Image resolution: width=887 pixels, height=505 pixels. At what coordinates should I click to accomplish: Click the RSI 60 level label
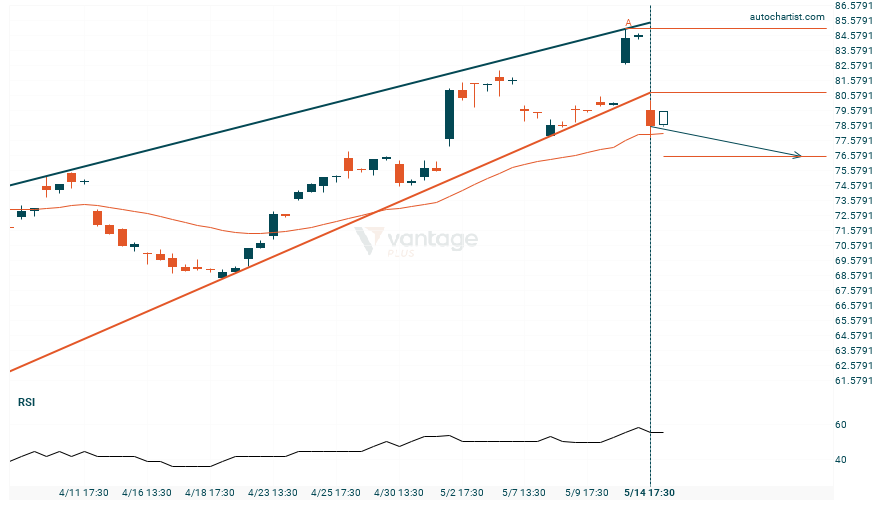click(841, 425)
